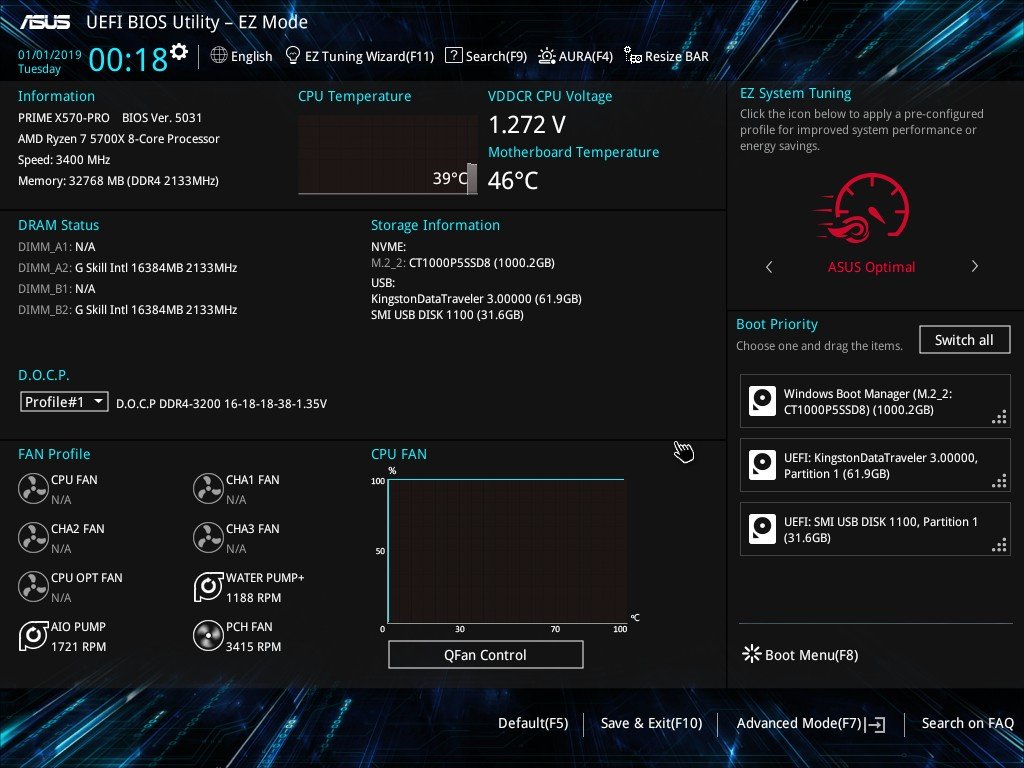Click the CHA1 FAN icon
The width and height of the screenshot is (1024, 768).
[x=208, y=489]
